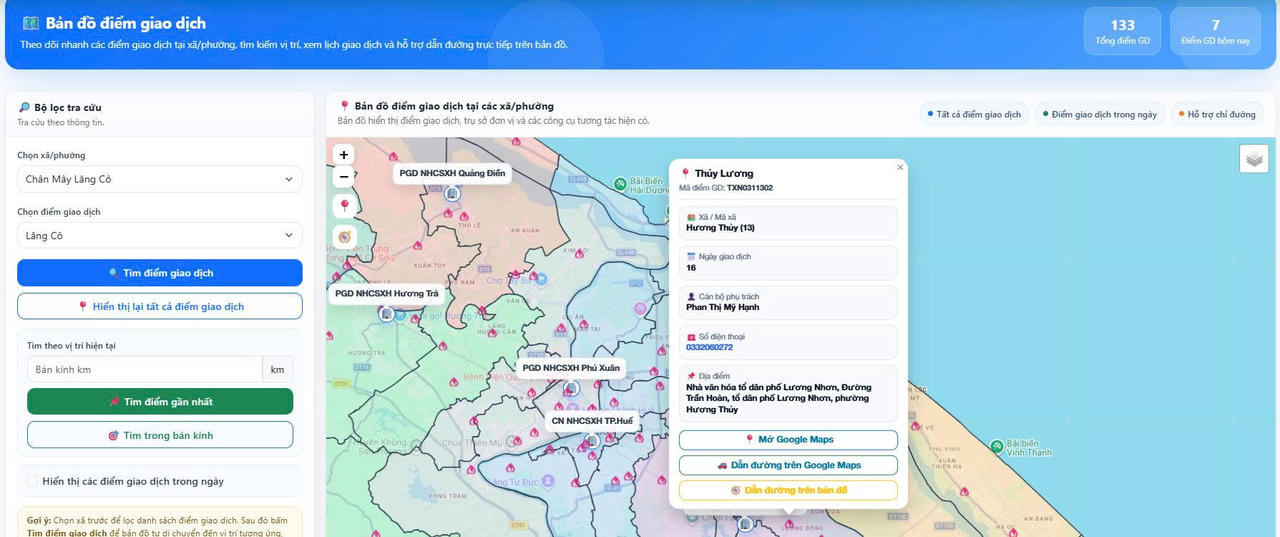Screen dimensions: 1280x537
Task: Open the map layers control
Action: [1254, 159]
